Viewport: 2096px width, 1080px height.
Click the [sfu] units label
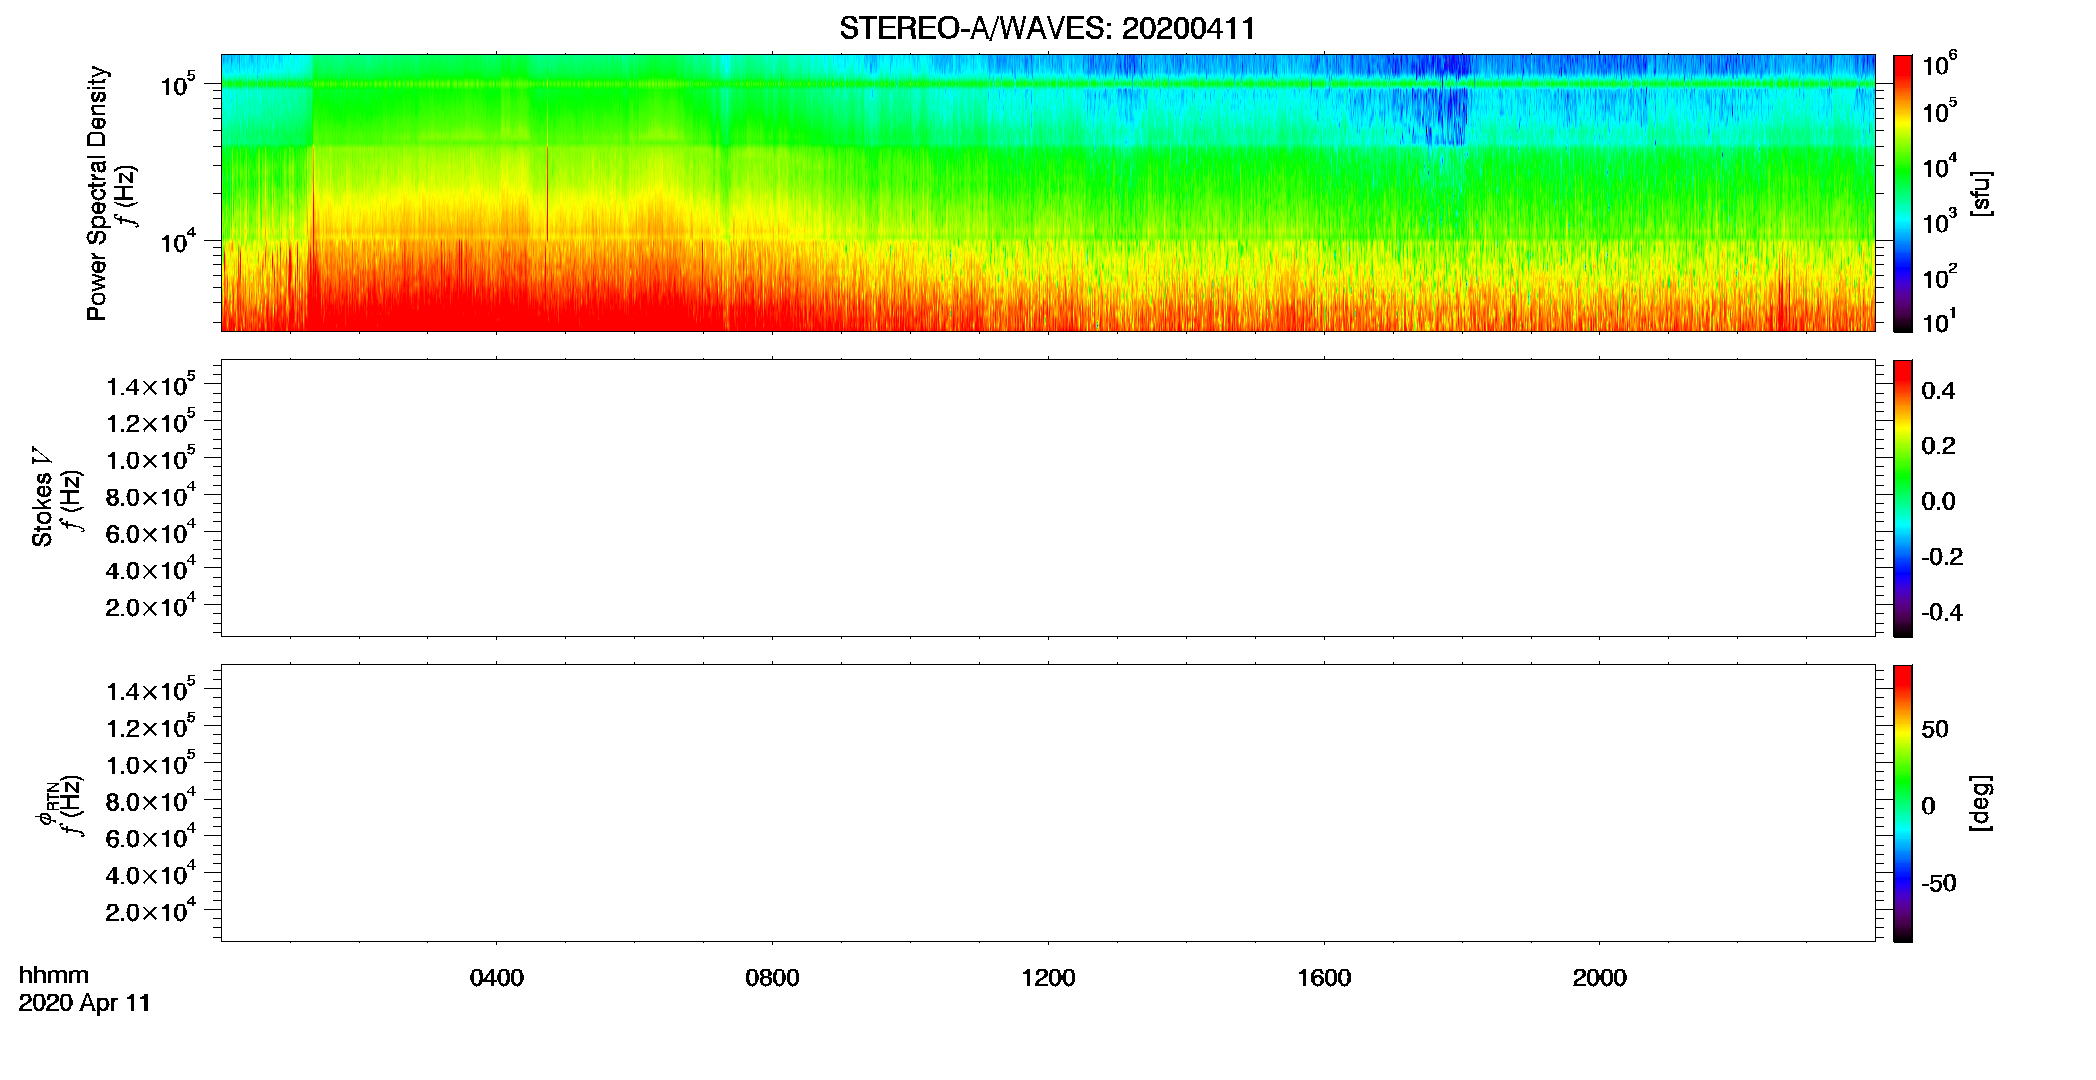point(1980,194)
